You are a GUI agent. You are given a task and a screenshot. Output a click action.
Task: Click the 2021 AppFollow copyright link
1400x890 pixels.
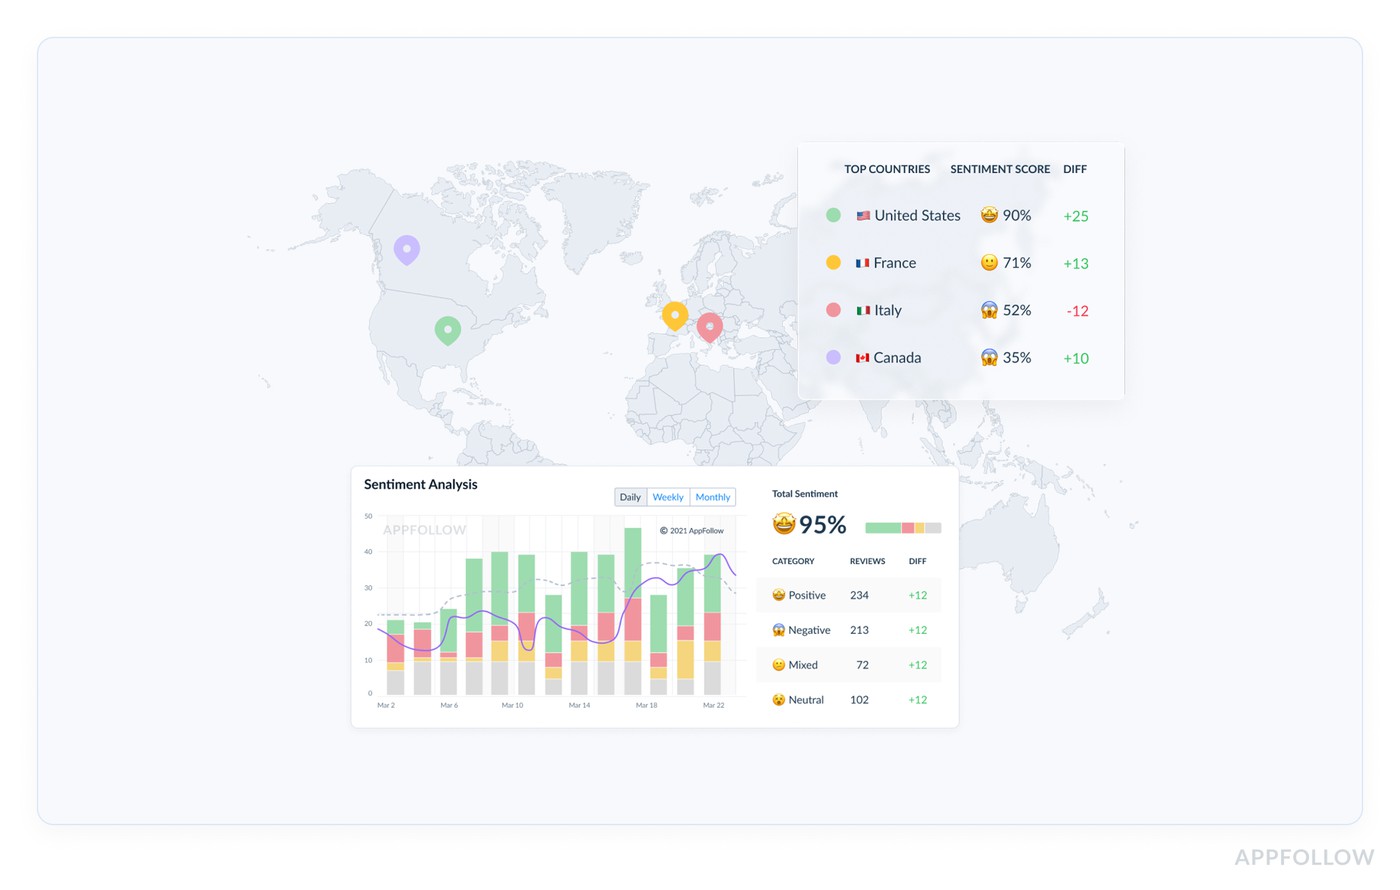(694, 531)
